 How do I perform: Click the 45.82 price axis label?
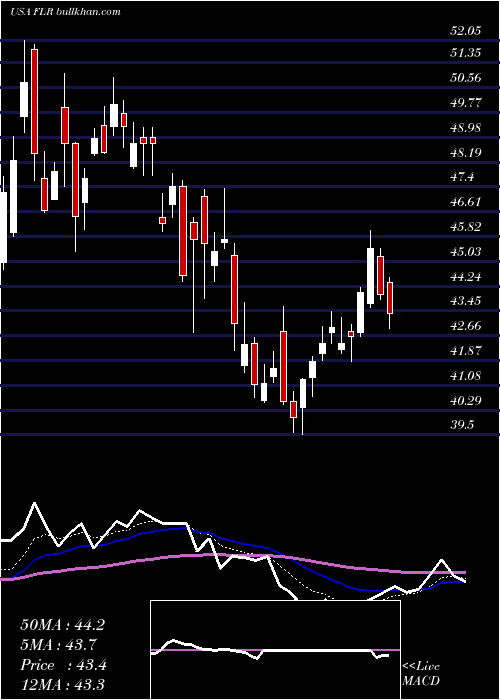pos(466,227)
